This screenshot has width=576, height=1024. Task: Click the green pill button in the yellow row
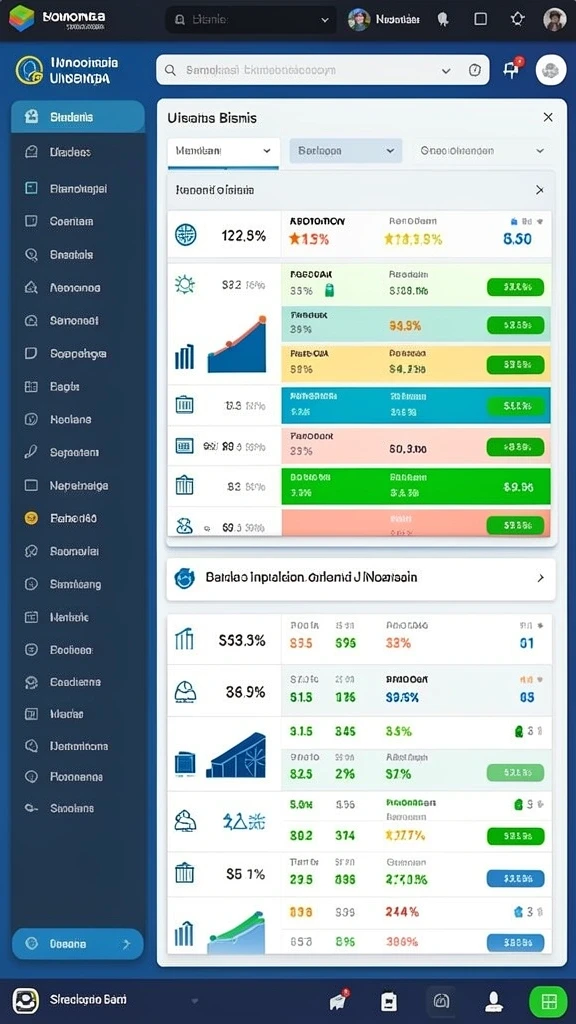pyautogui.click(x=515, y=365)
